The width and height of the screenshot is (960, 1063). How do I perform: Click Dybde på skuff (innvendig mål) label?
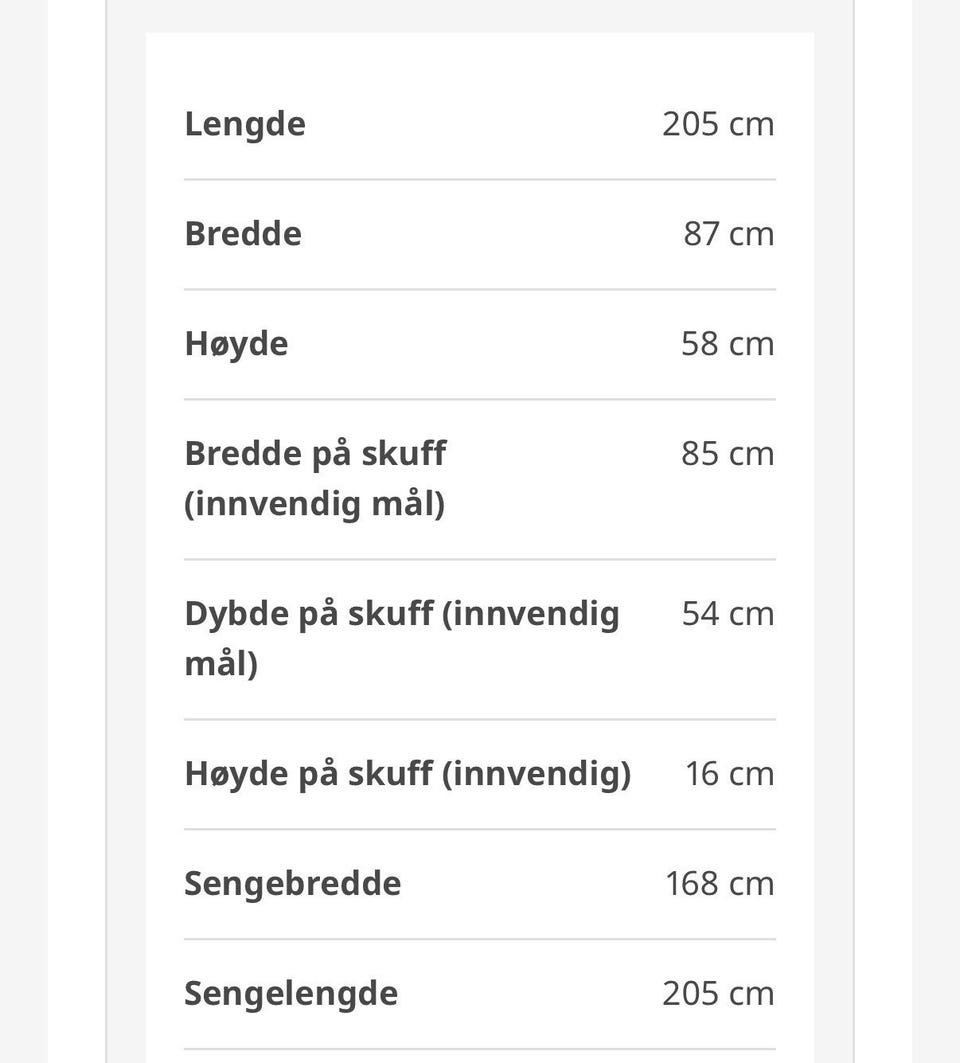click(402, 639)
